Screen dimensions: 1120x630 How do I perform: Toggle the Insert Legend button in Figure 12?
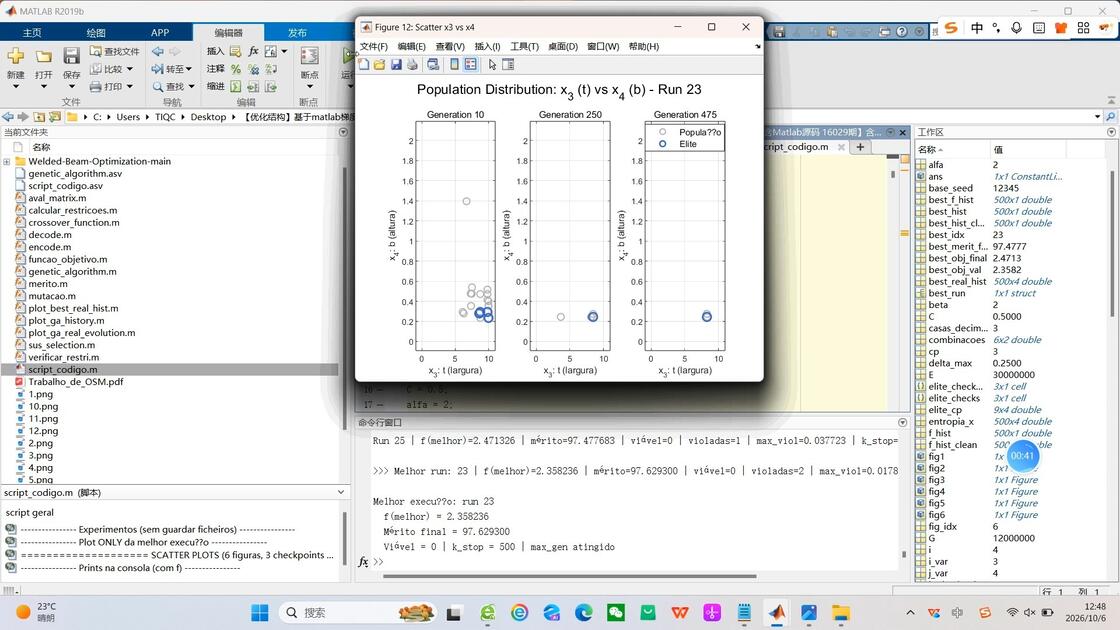click(471, 64)
